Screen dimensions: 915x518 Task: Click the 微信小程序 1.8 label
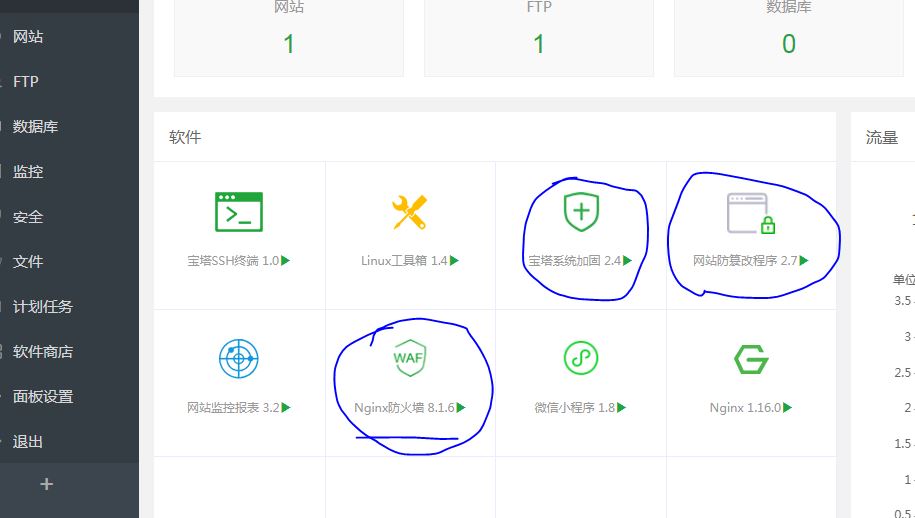point(575,408)
